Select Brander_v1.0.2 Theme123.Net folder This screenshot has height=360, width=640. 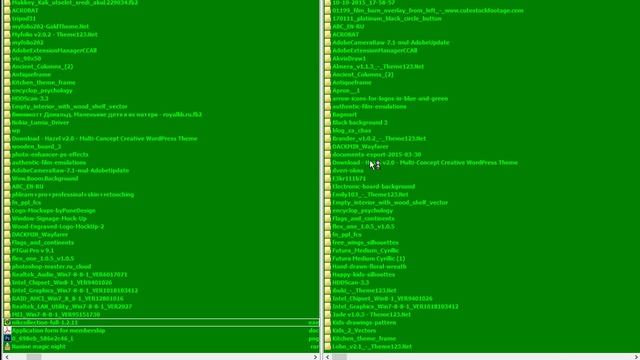379,138
